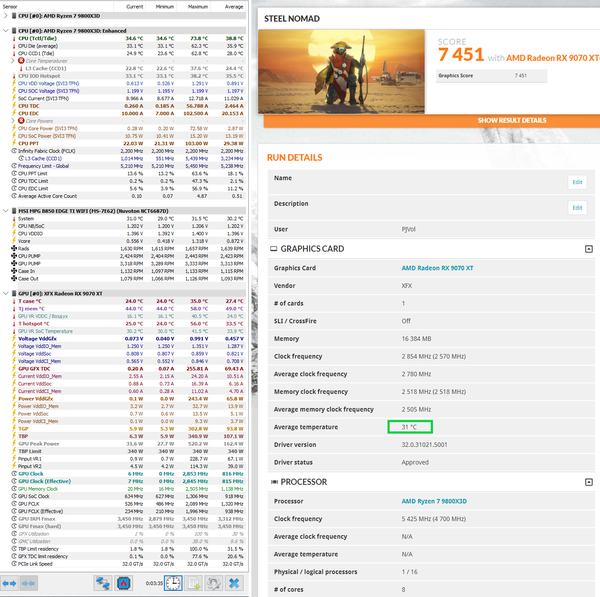This screenshot has width=600, height=597.
Task: Click the Average column header
Action: 234,7
